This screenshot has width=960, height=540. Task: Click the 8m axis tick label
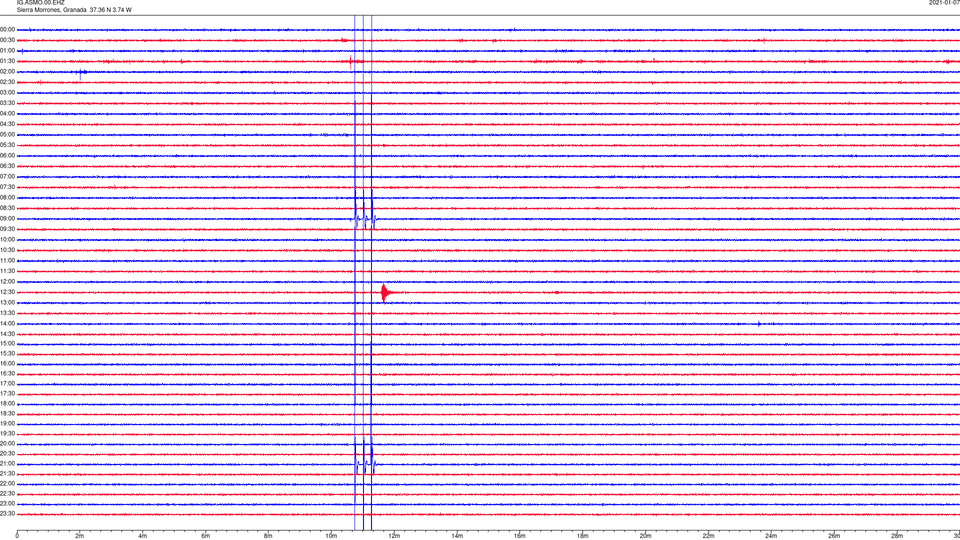(268, 536)
